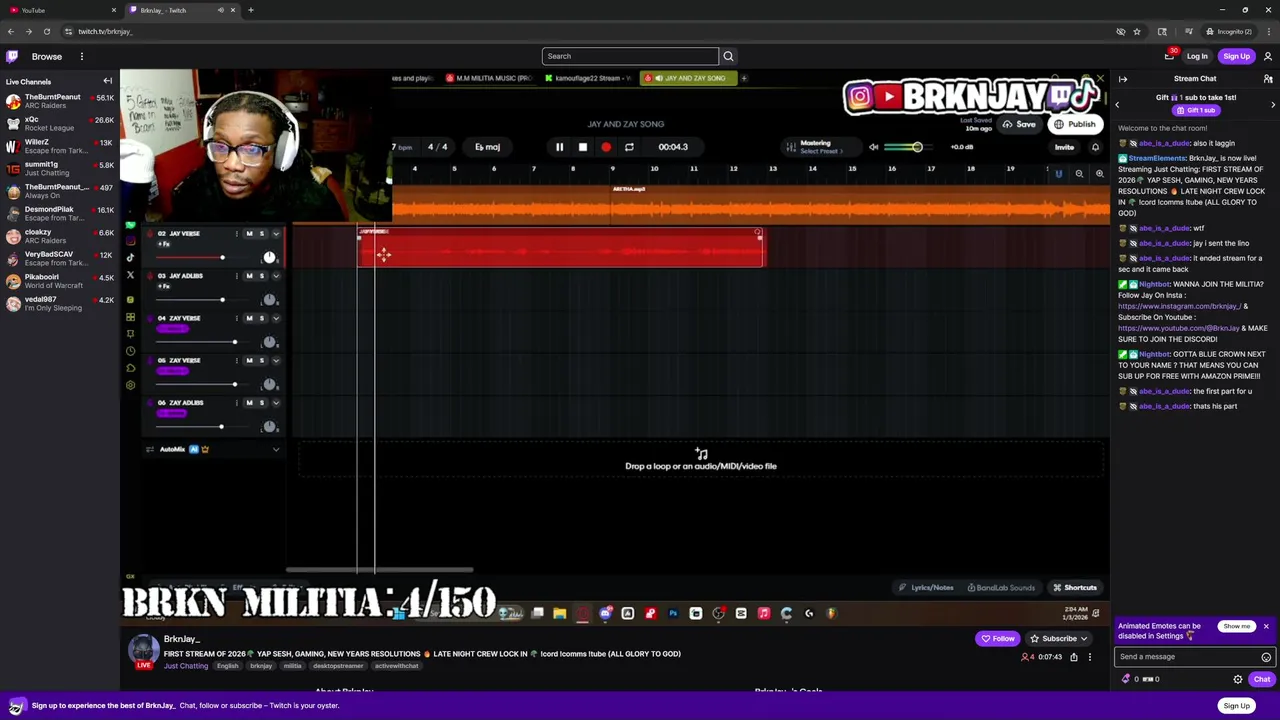Expand the 06 ZAY ADLIBS track chevron

click(x=276, y=403)
